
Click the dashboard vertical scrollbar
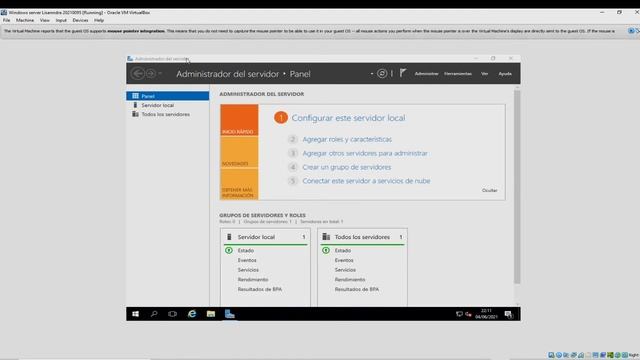(517, 187)
